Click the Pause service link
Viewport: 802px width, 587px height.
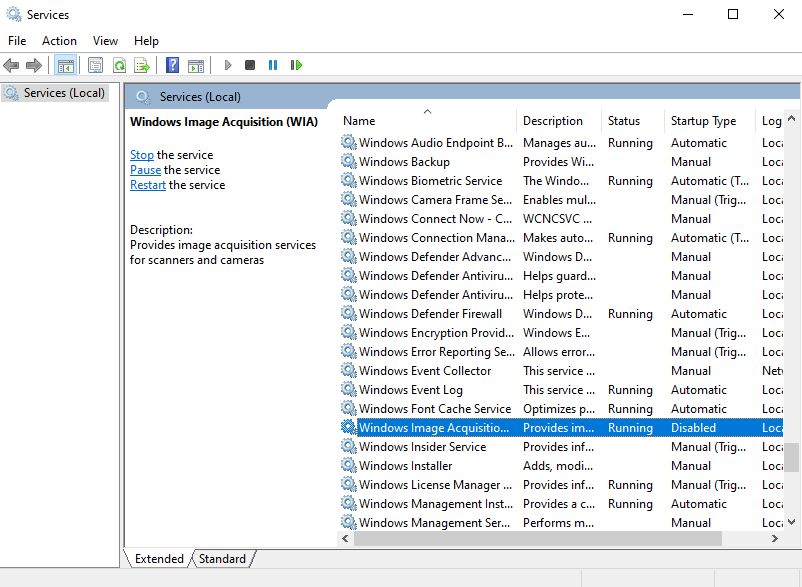click(x=145, y=169)
